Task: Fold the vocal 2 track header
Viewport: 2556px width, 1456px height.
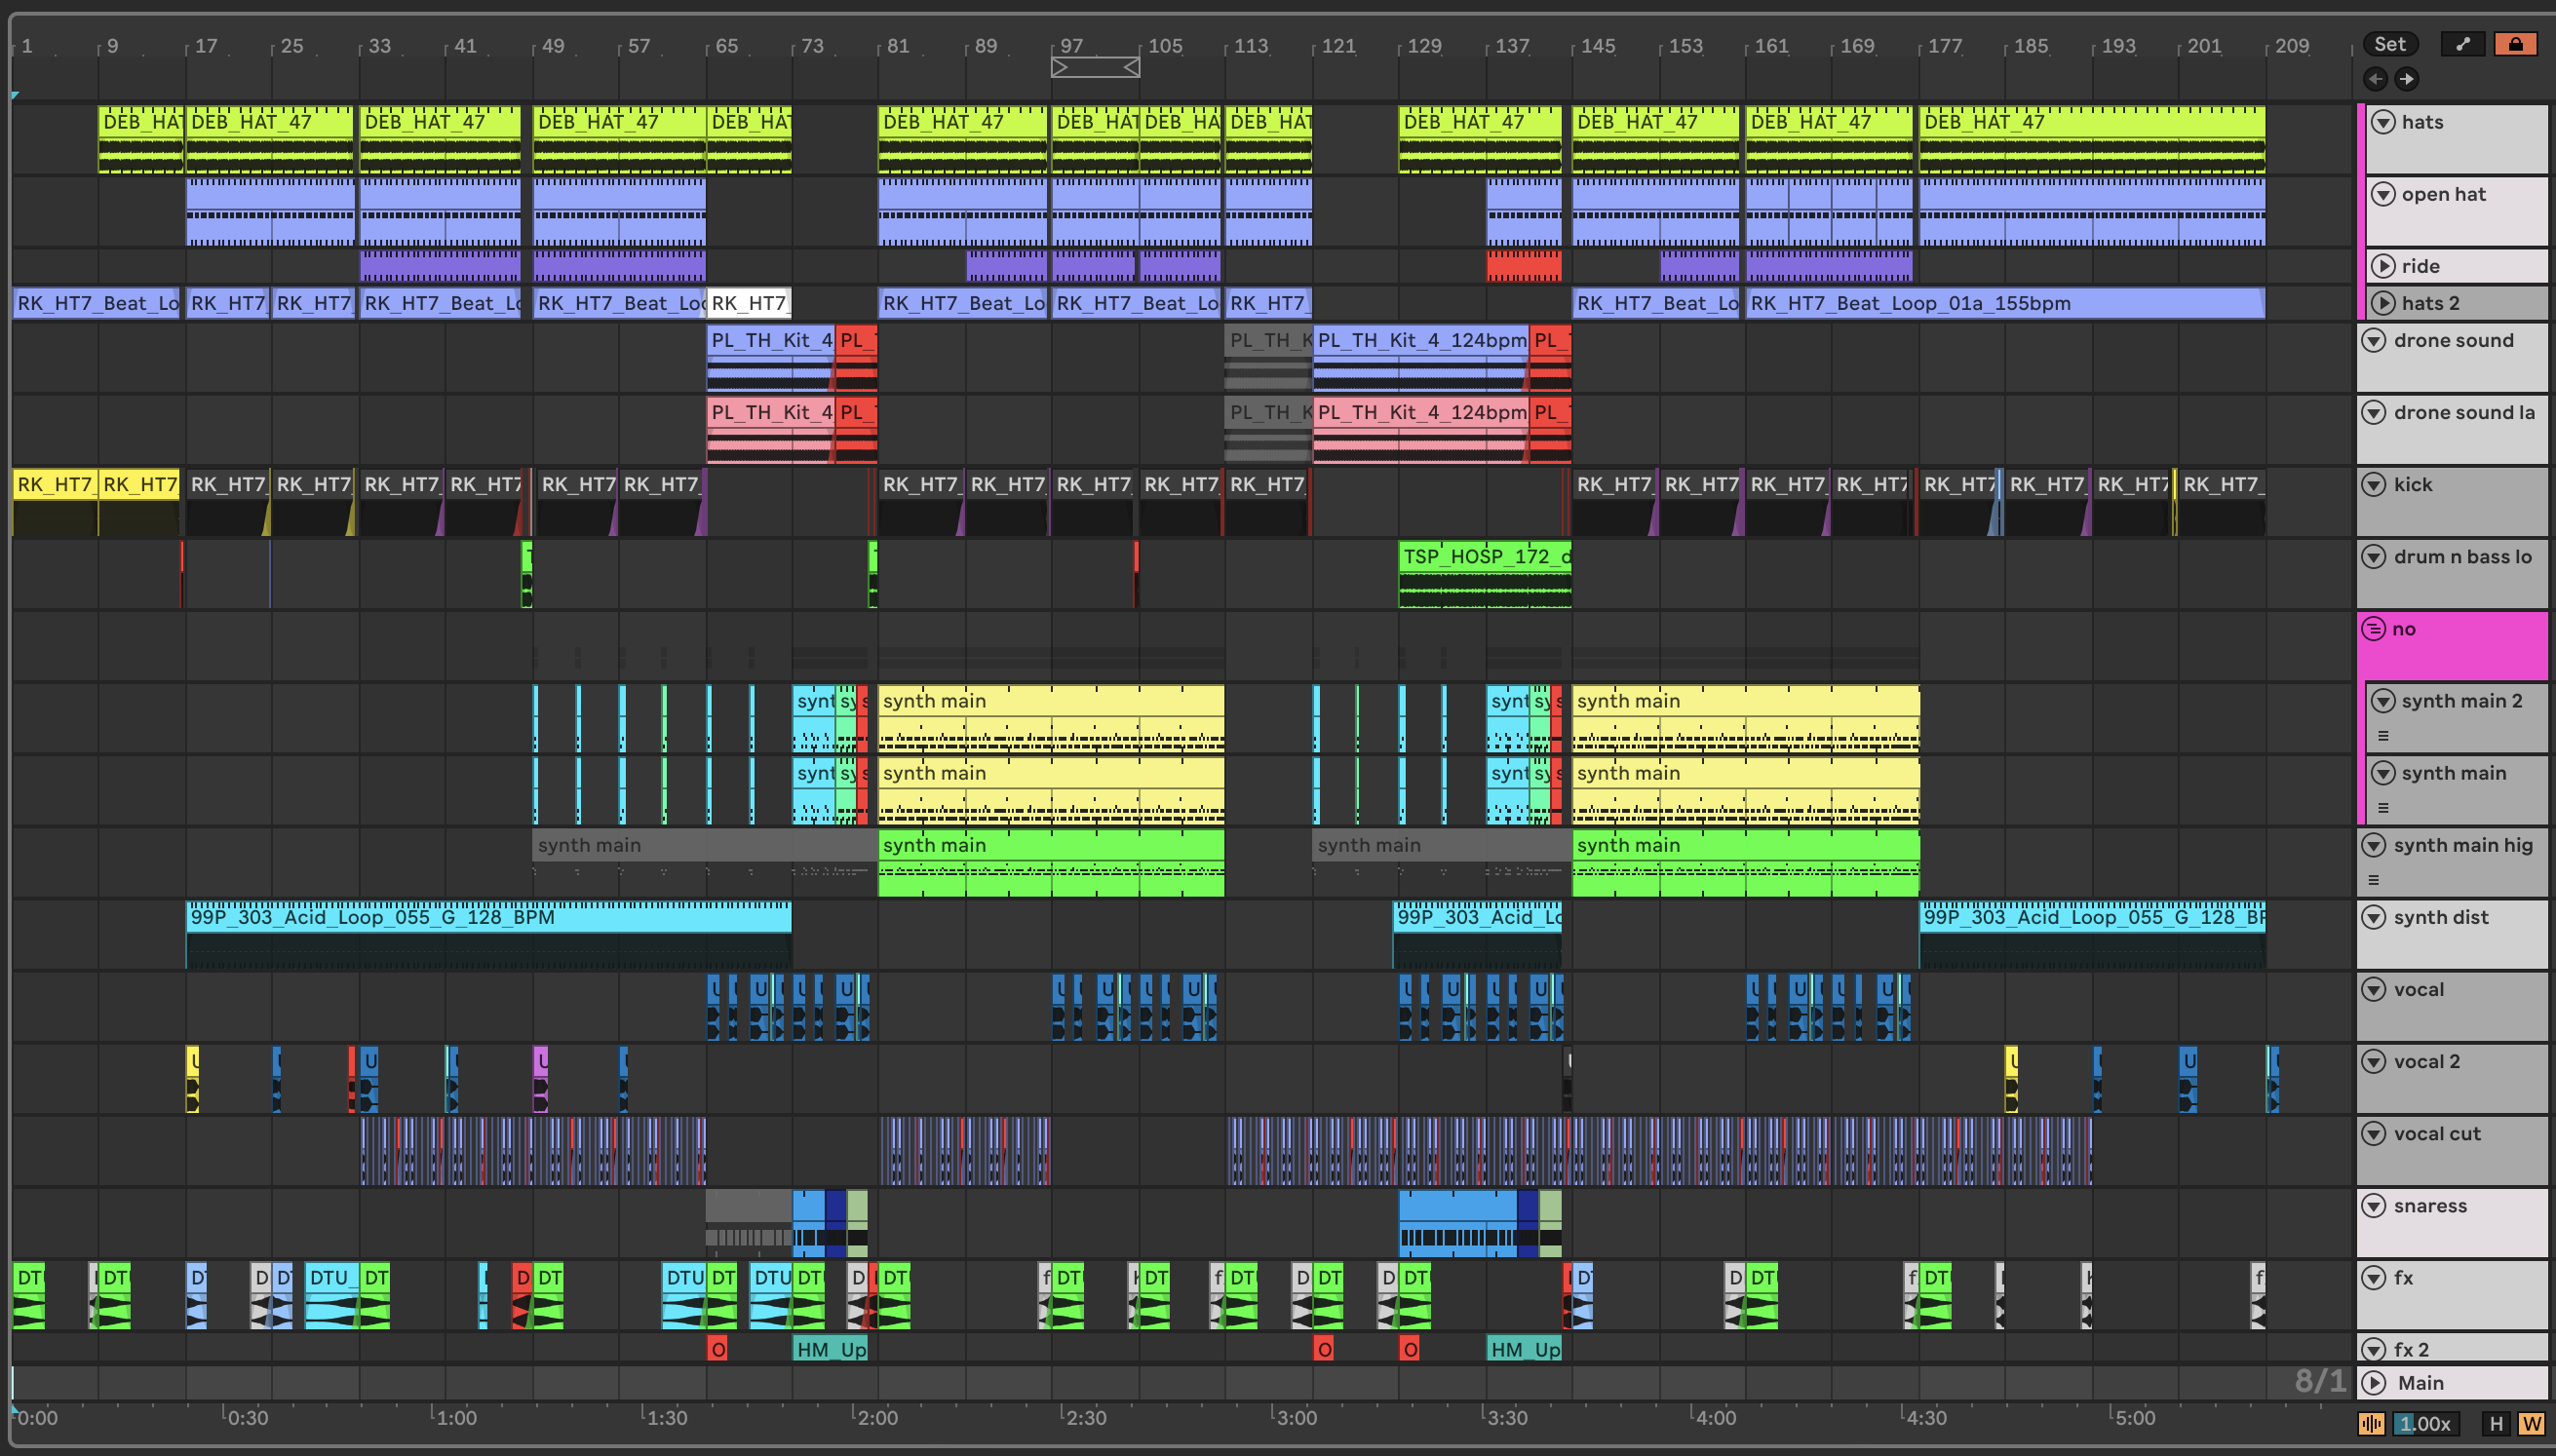Action: click(2374, 1061)
